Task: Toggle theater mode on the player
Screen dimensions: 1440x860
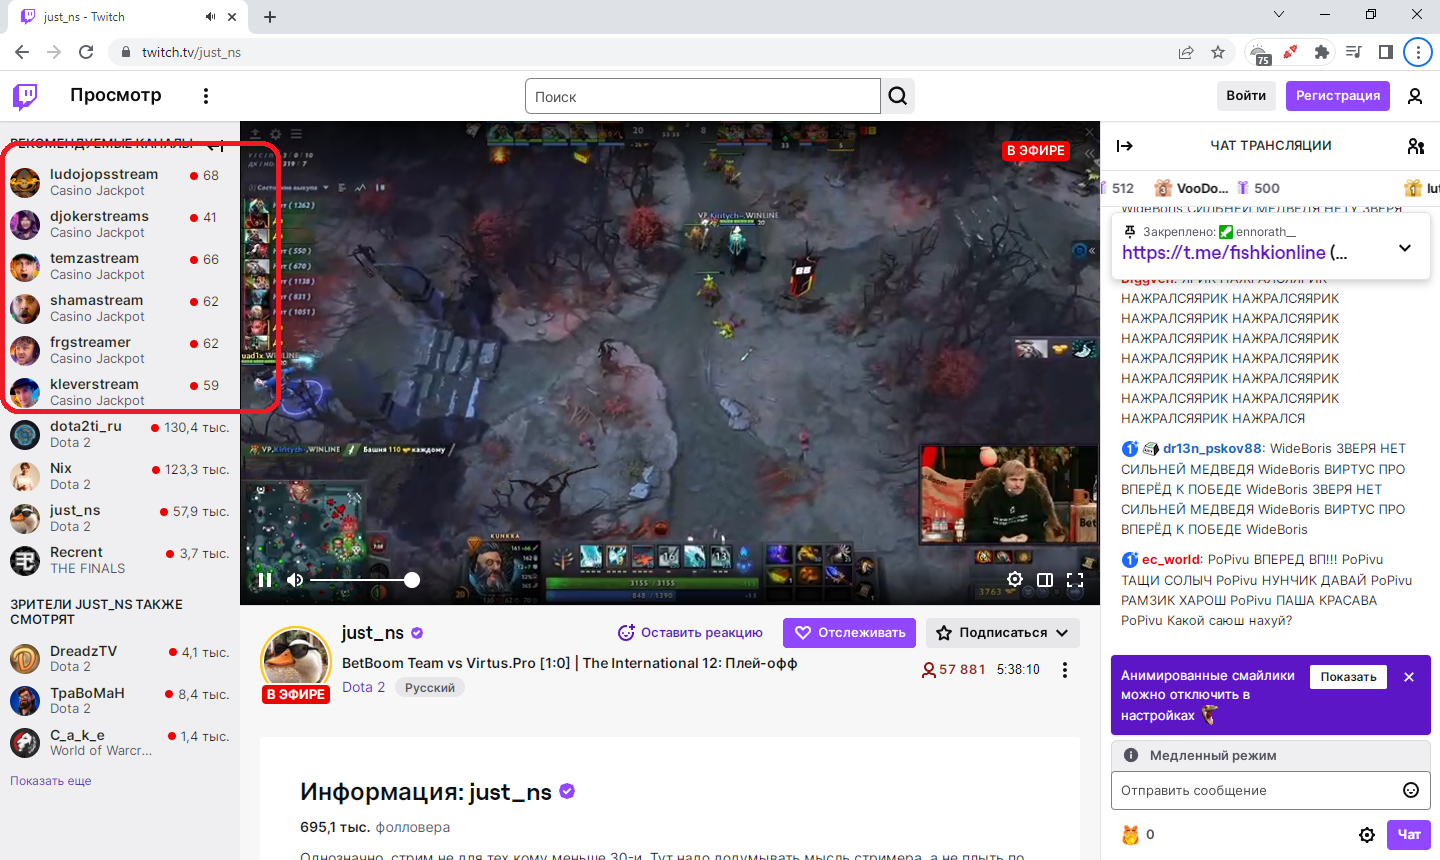Action: tap(1045, 580)
